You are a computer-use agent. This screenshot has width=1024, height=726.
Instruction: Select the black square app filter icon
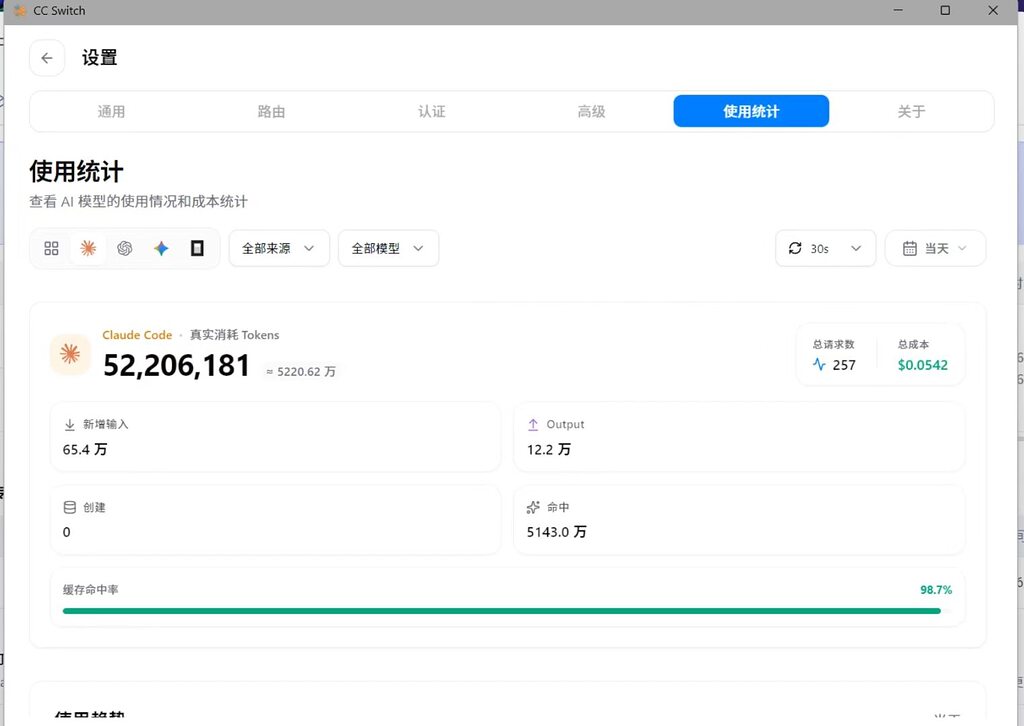pos(197,248)
